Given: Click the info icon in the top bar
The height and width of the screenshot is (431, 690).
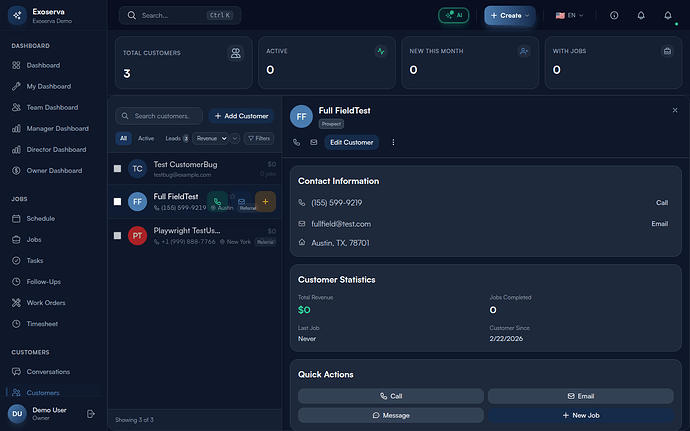Looking at the screenshot, I should [x=614, y=15].
